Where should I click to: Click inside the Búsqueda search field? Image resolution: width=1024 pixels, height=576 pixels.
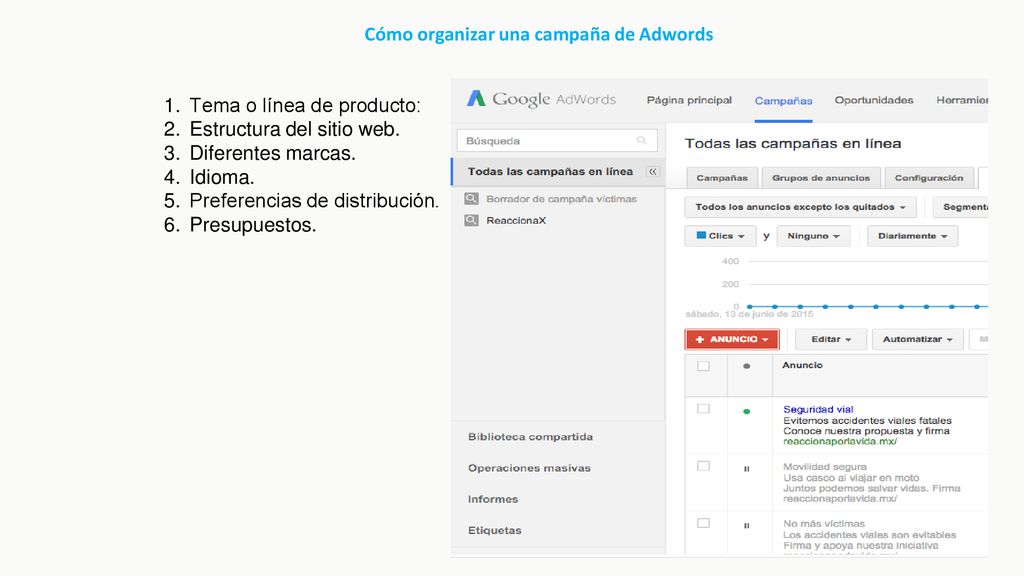pyautogui.click(x=557, y=140)
